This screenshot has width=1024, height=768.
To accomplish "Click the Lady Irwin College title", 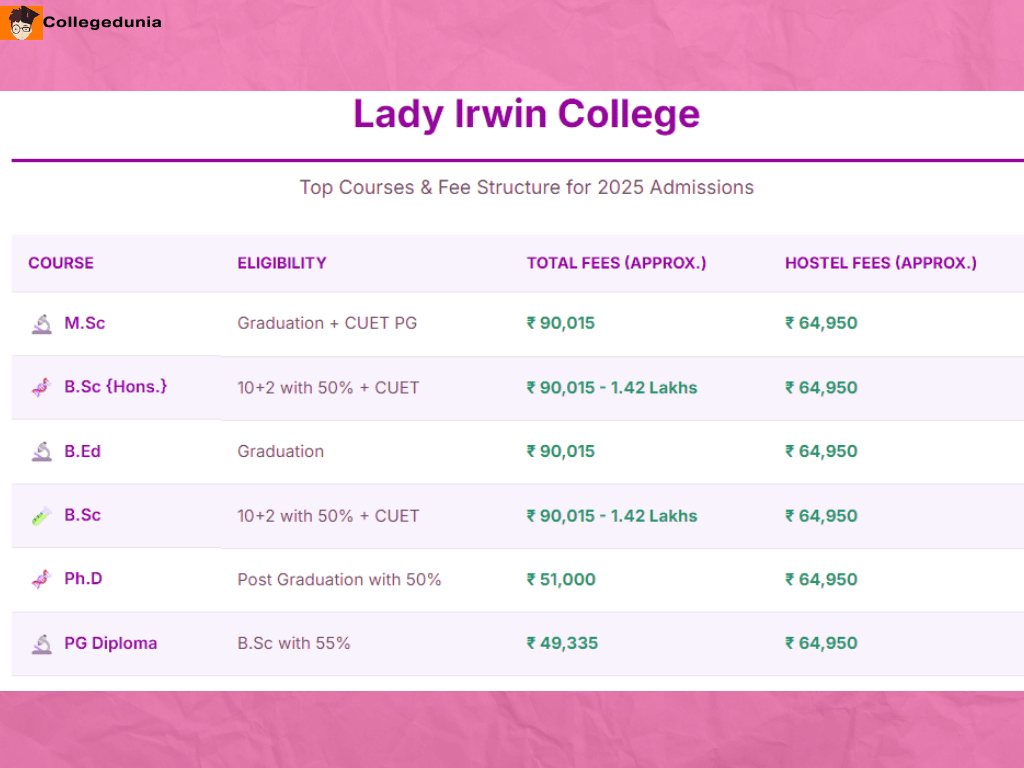I will (x=526, y=114).
